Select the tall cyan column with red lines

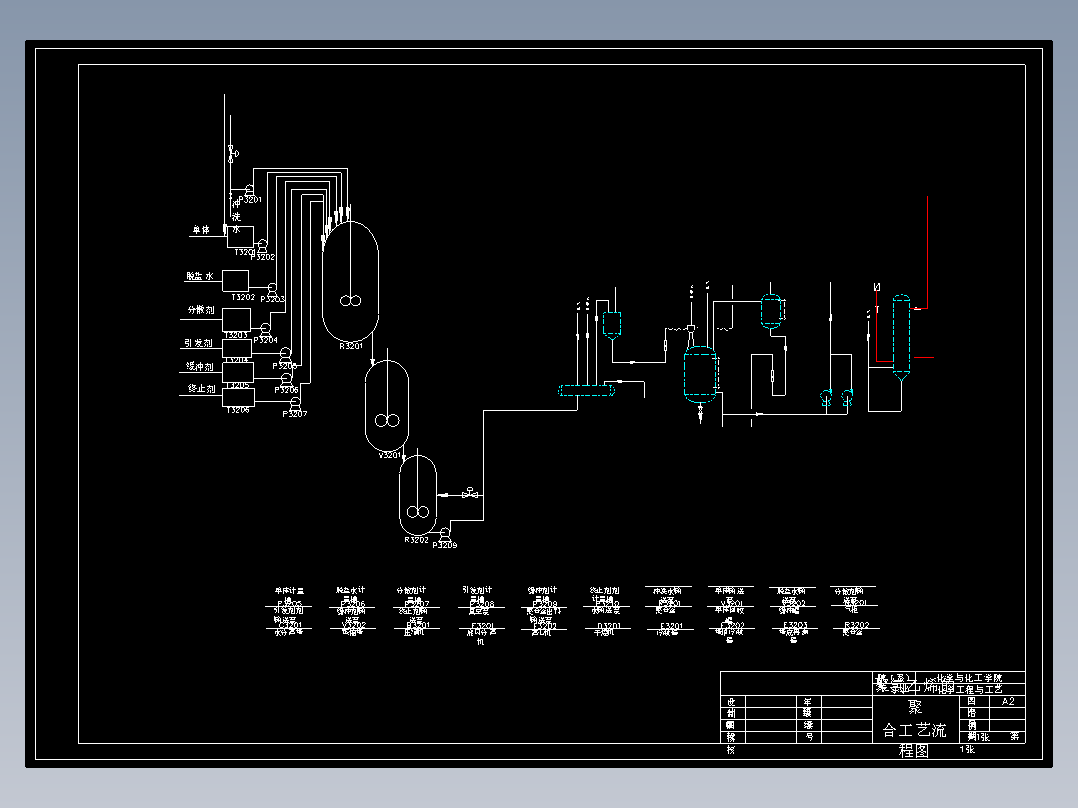(901, 338)
